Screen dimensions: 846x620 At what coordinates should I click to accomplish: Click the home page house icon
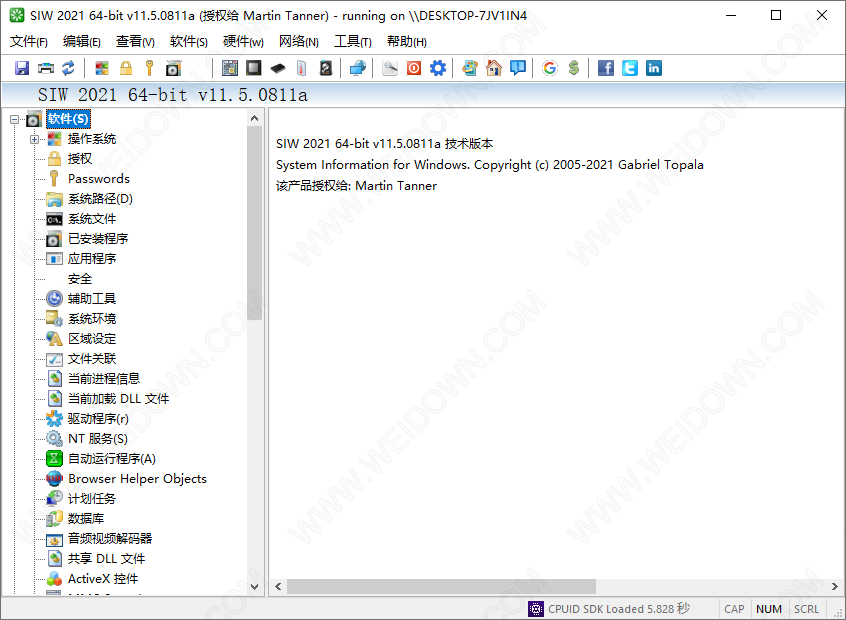point(494,68)
